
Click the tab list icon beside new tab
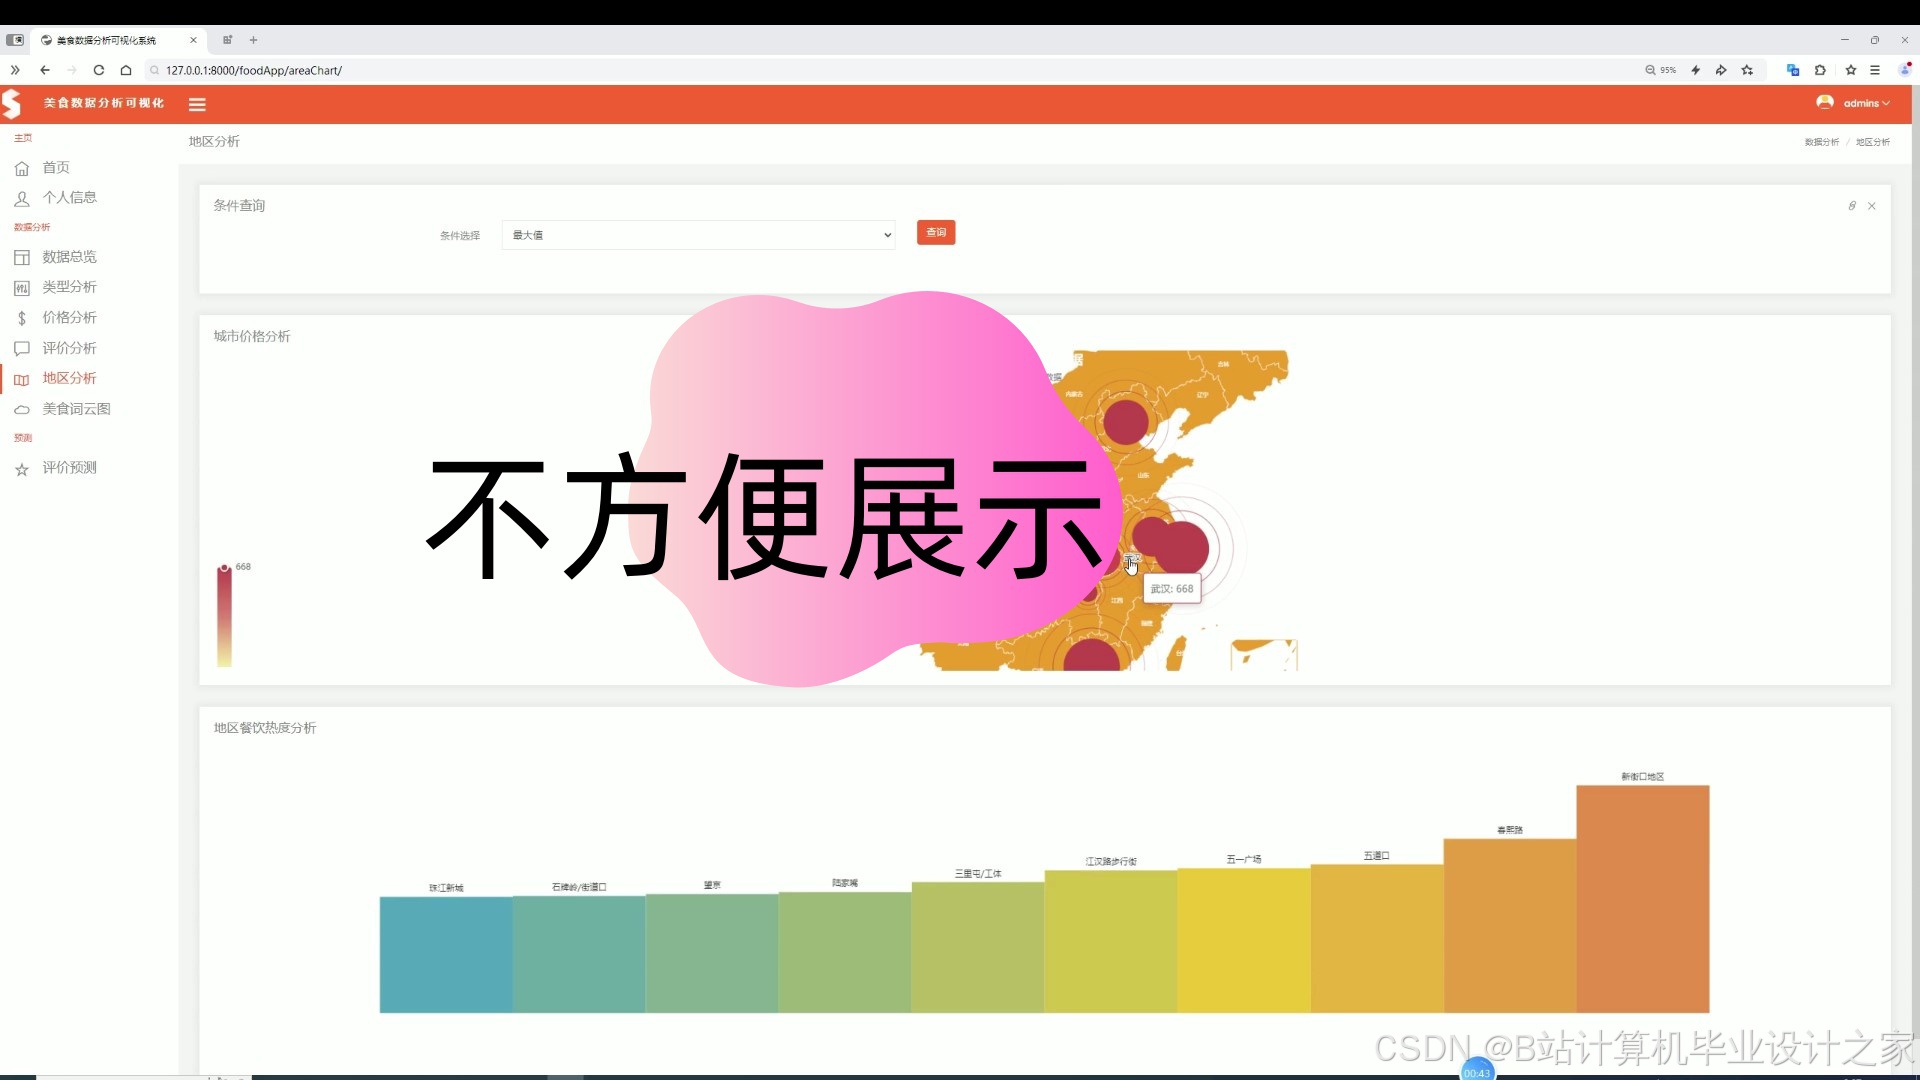coord(227,40)
